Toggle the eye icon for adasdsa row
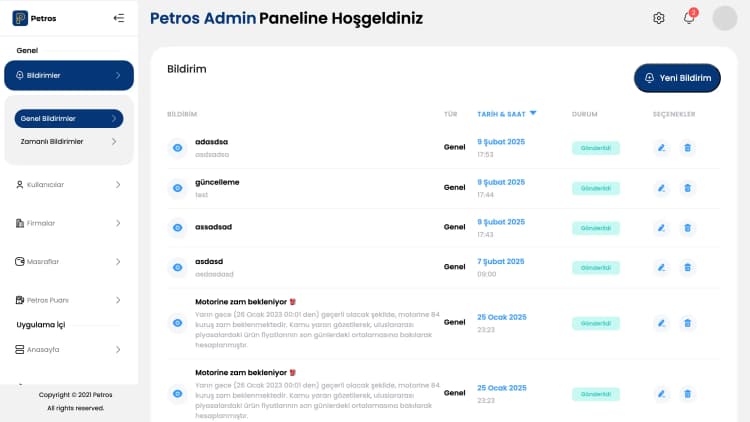Image resolution: width=750 pixels, height=422 pixels. [177, 148]
